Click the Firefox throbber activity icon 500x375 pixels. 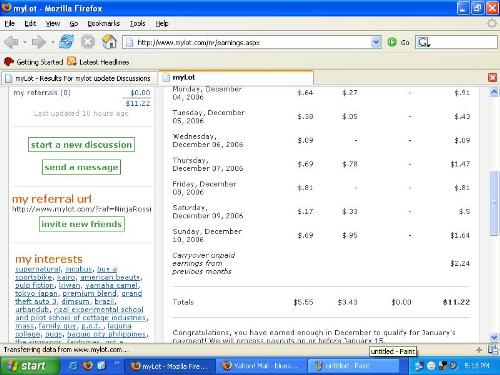pyautogui.click(x=492, y=23)
